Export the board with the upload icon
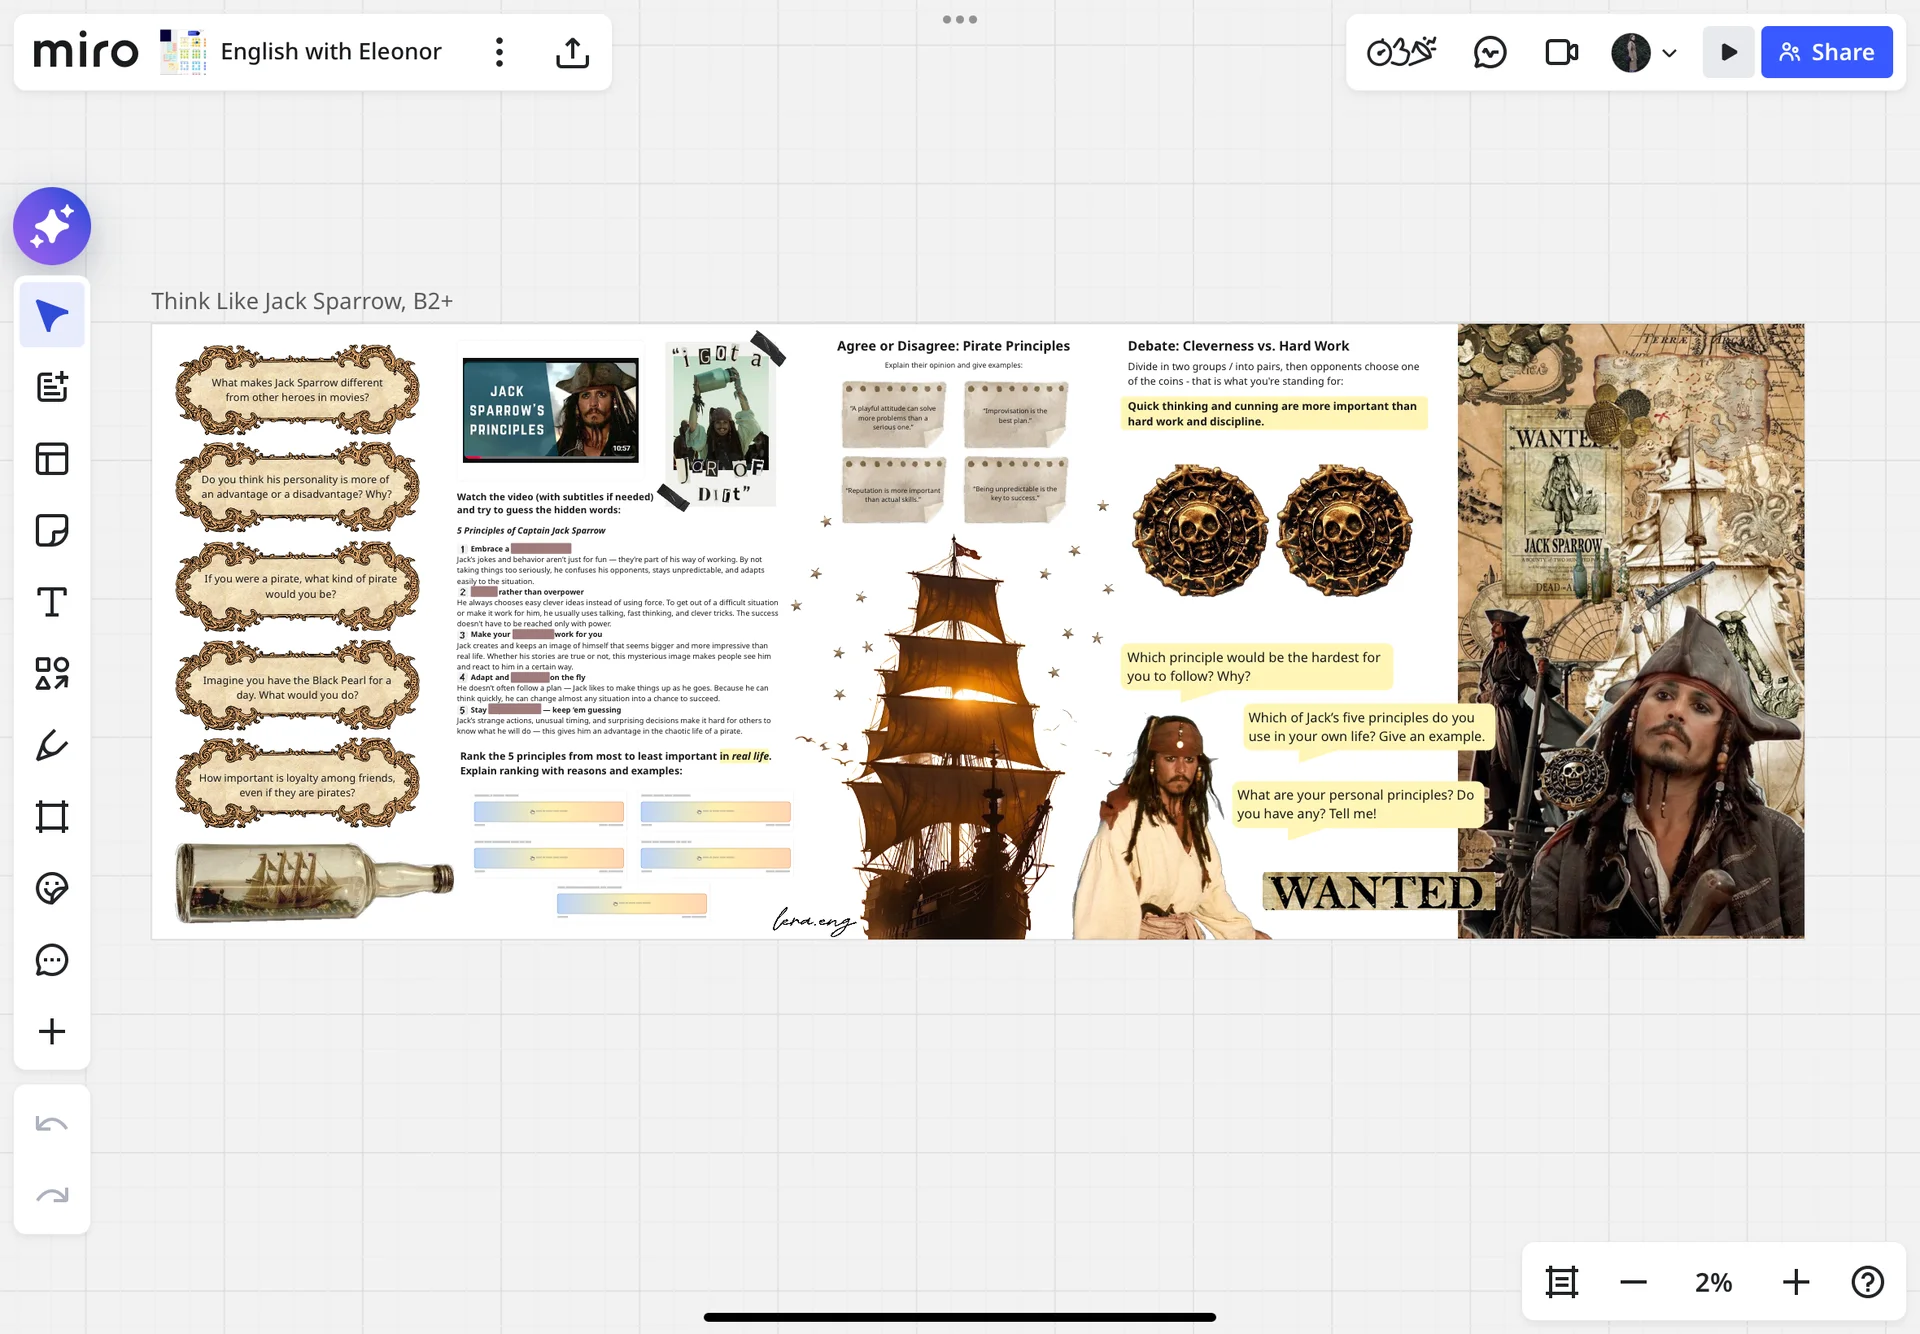The height and width of the screenshot is (1334, 1920). [x=572, y=52]
